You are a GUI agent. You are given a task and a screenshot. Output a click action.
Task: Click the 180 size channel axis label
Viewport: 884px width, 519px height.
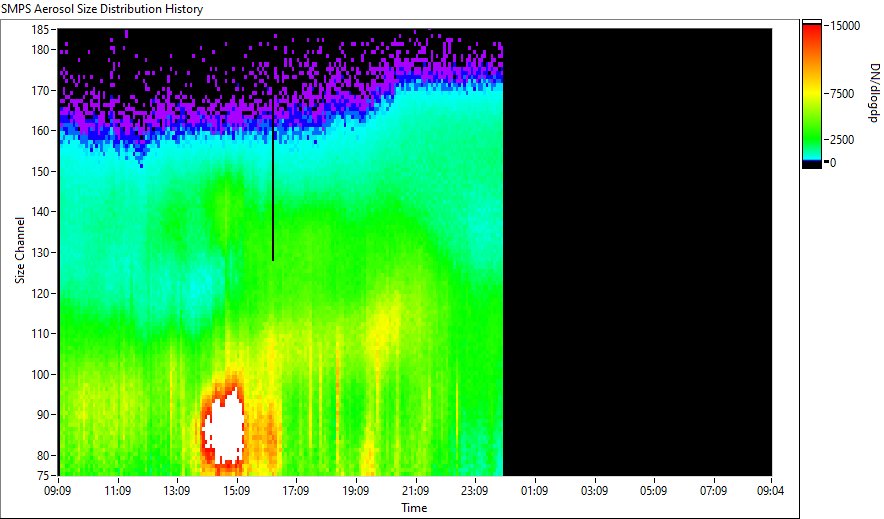pos(41,50)
